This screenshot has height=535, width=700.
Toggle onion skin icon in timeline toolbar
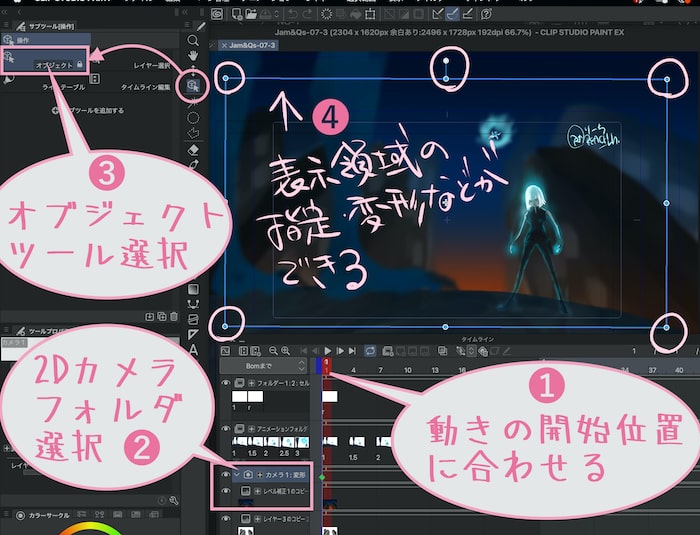pyautogui.click(x=442, y=351)
